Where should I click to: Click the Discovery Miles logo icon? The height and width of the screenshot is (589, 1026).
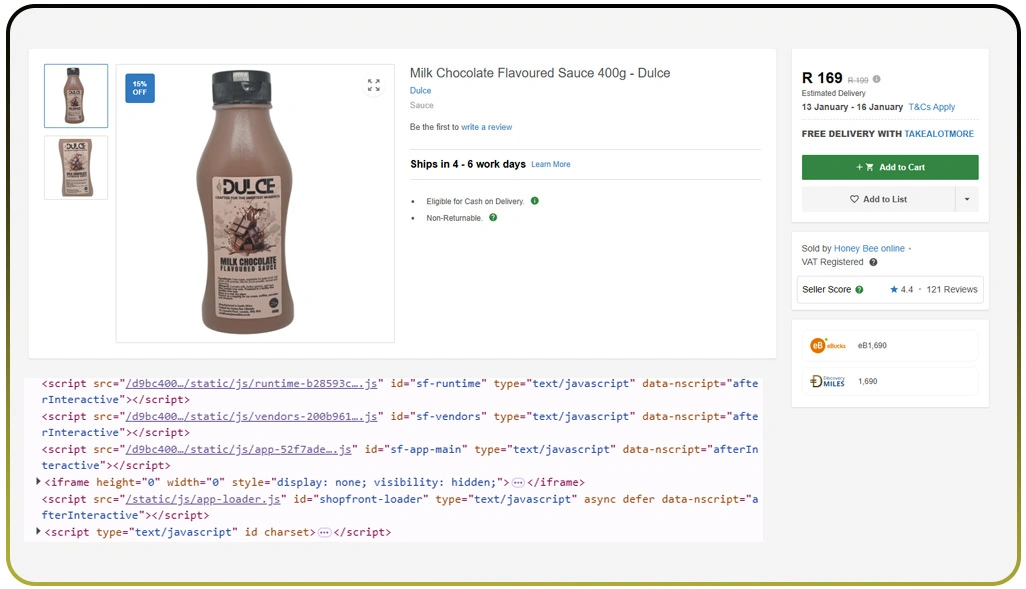[x=822, y=381]
